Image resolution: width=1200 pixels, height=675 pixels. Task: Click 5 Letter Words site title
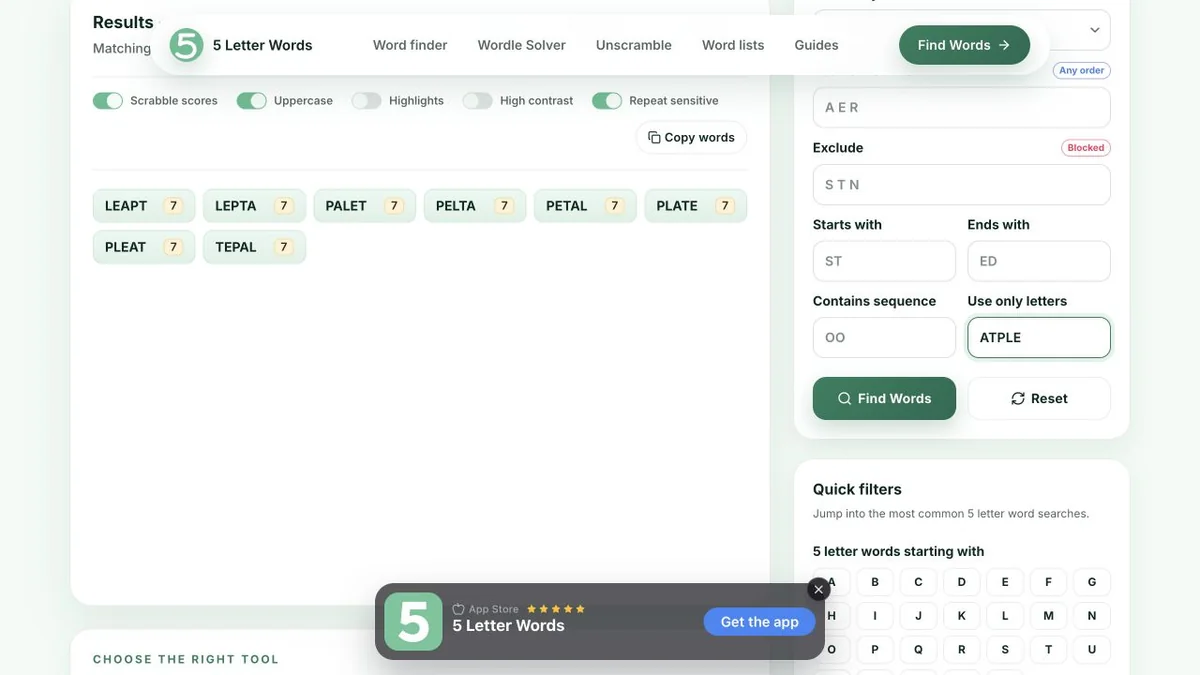pos(263,45)
